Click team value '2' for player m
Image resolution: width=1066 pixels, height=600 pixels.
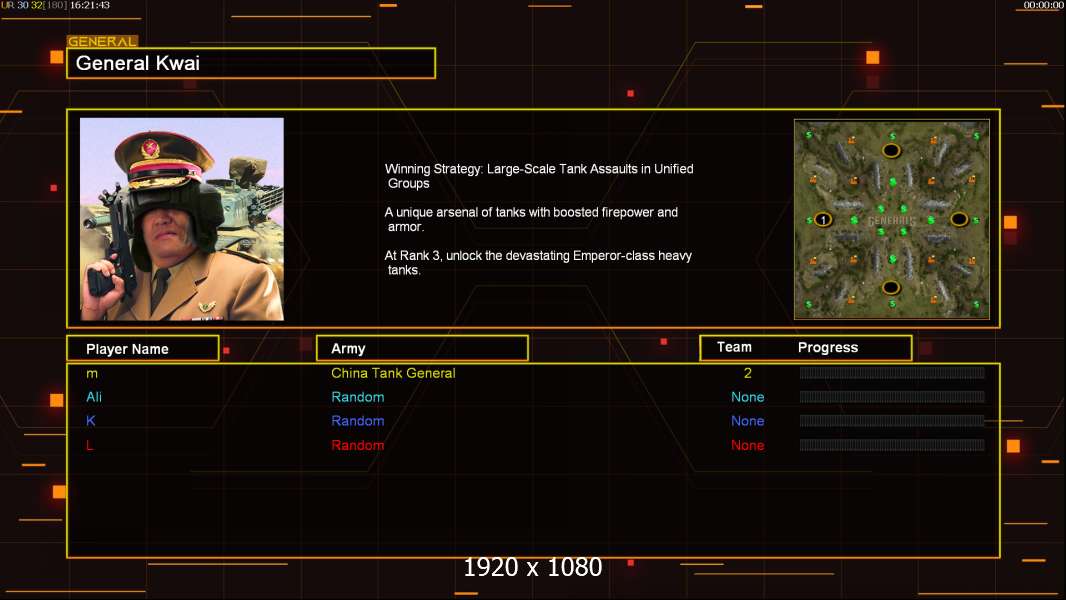pos(748,373)
